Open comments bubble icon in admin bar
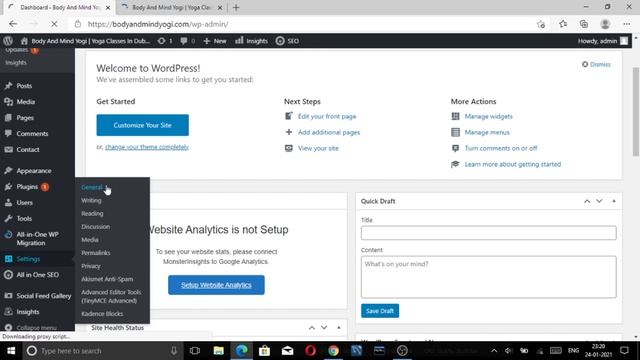640x360 pixels. tap(188, 41)
